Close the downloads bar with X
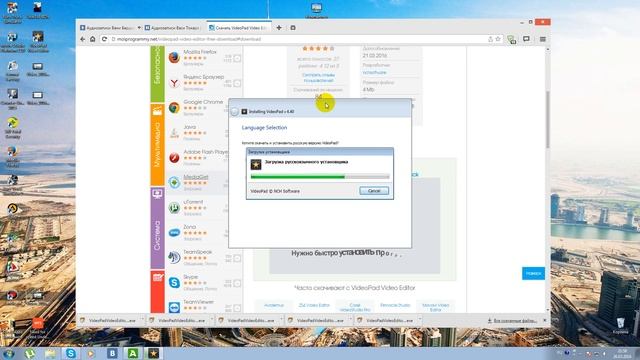This screenshot has width=640, height=360. (x=544, y=320)
